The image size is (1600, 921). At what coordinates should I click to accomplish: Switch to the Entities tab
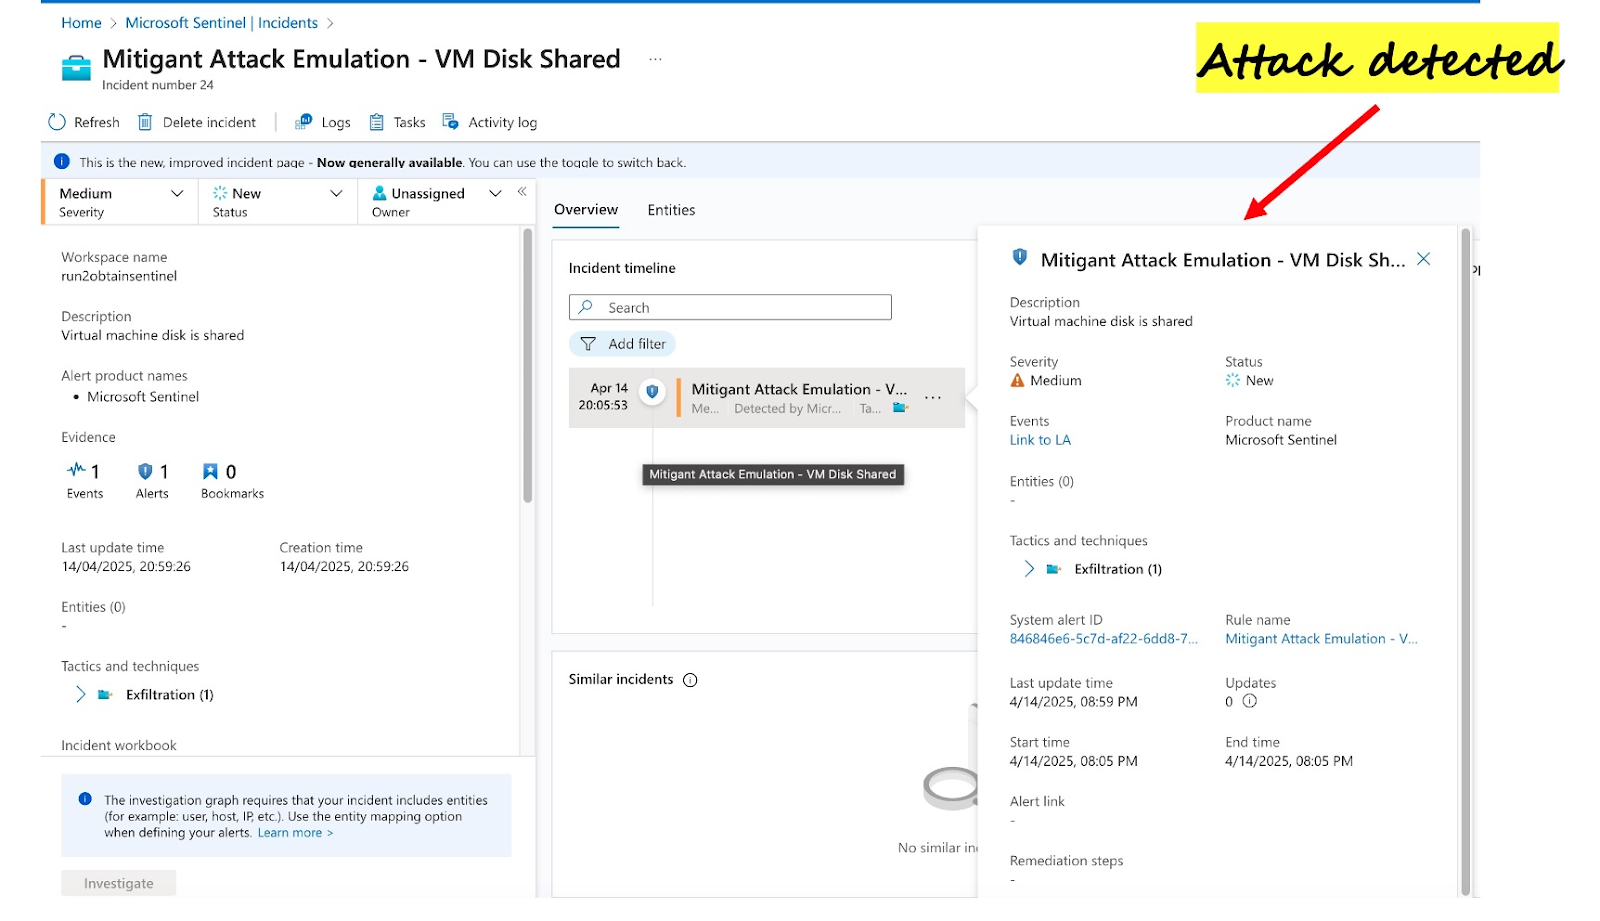tap(671, 210)
